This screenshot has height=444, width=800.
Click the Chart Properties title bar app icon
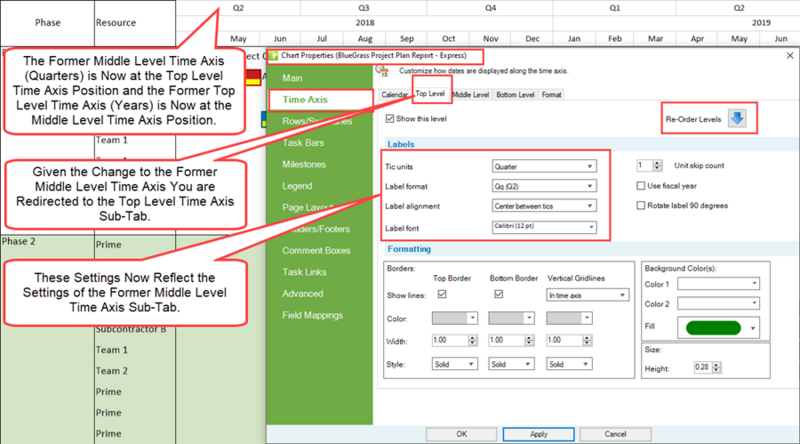[273, 56]
